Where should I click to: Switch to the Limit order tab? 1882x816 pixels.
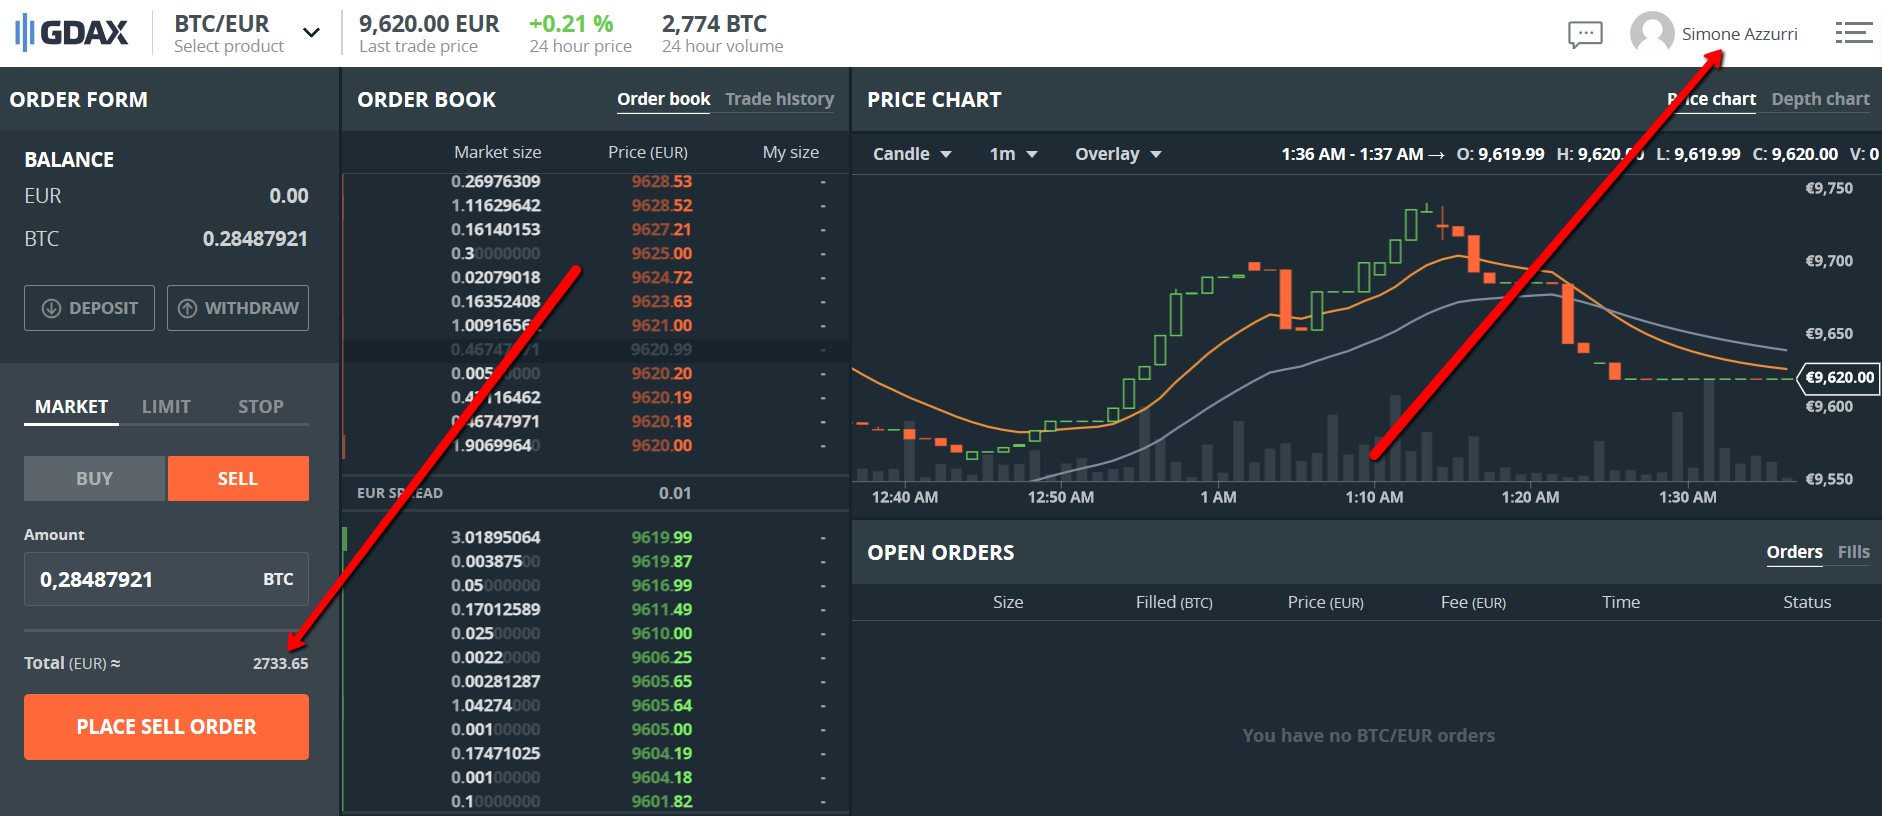click(x=166, y=407)
